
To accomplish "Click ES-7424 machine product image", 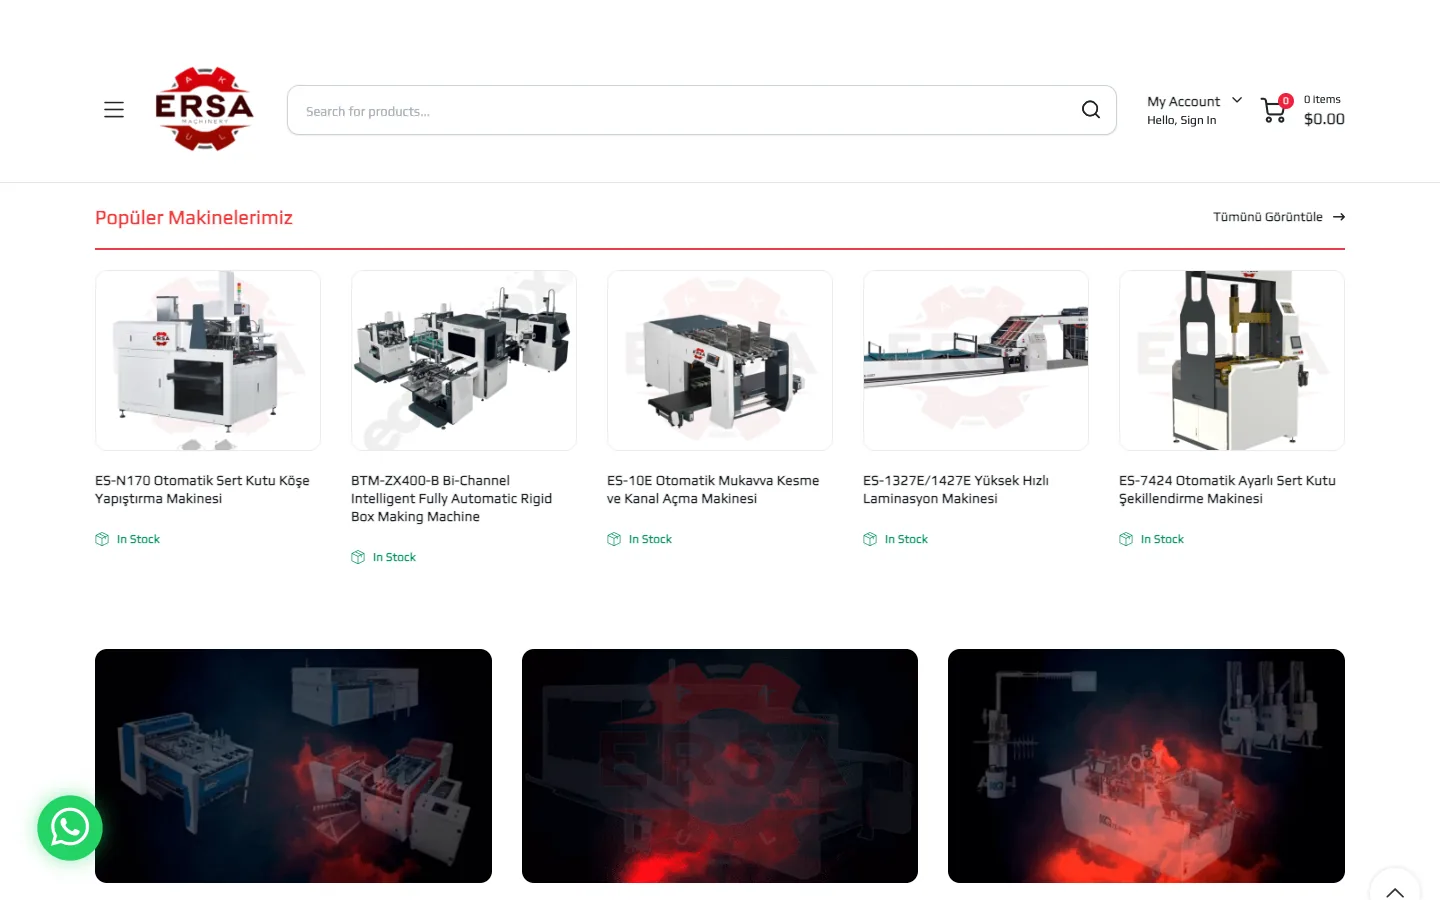I will tap(1232, 360).
